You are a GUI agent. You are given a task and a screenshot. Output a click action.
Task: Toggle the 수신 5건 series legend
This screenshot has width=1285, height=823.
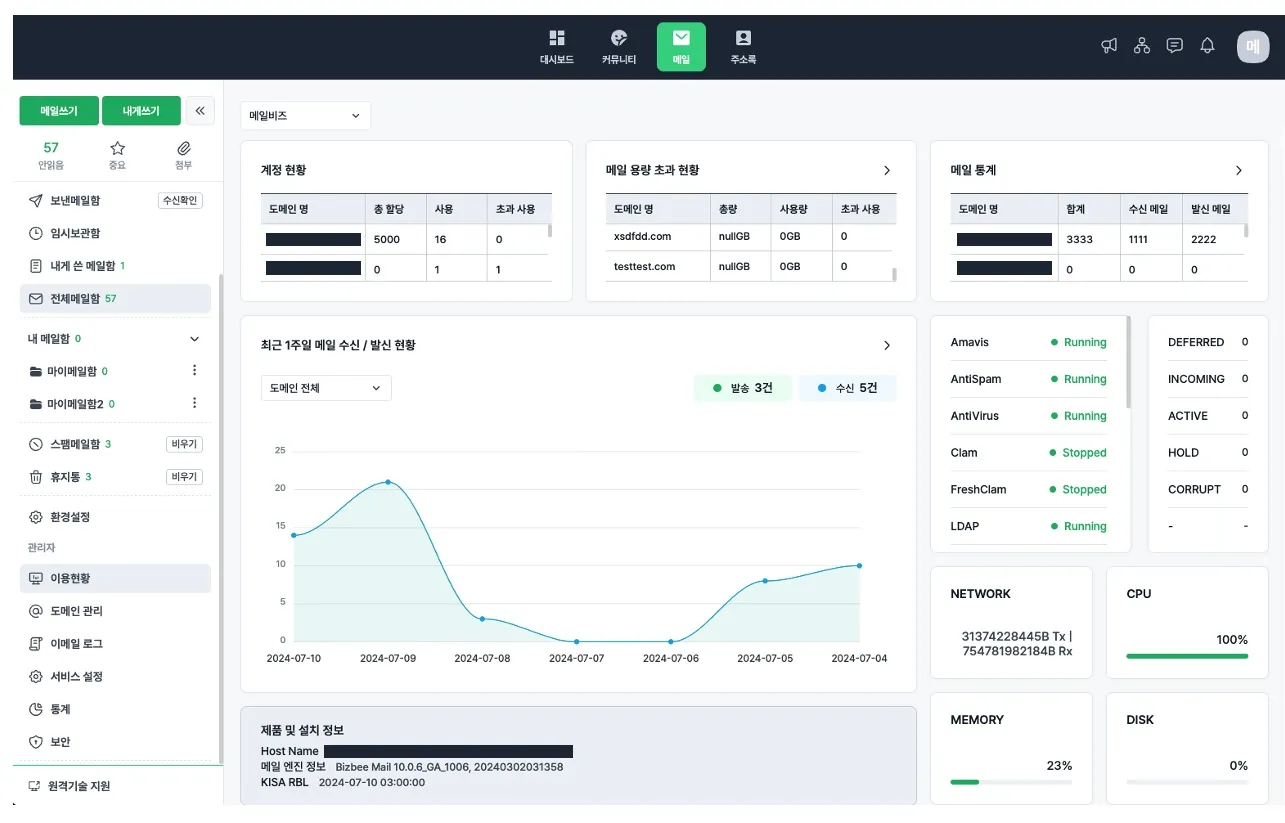tap(847, 388)
